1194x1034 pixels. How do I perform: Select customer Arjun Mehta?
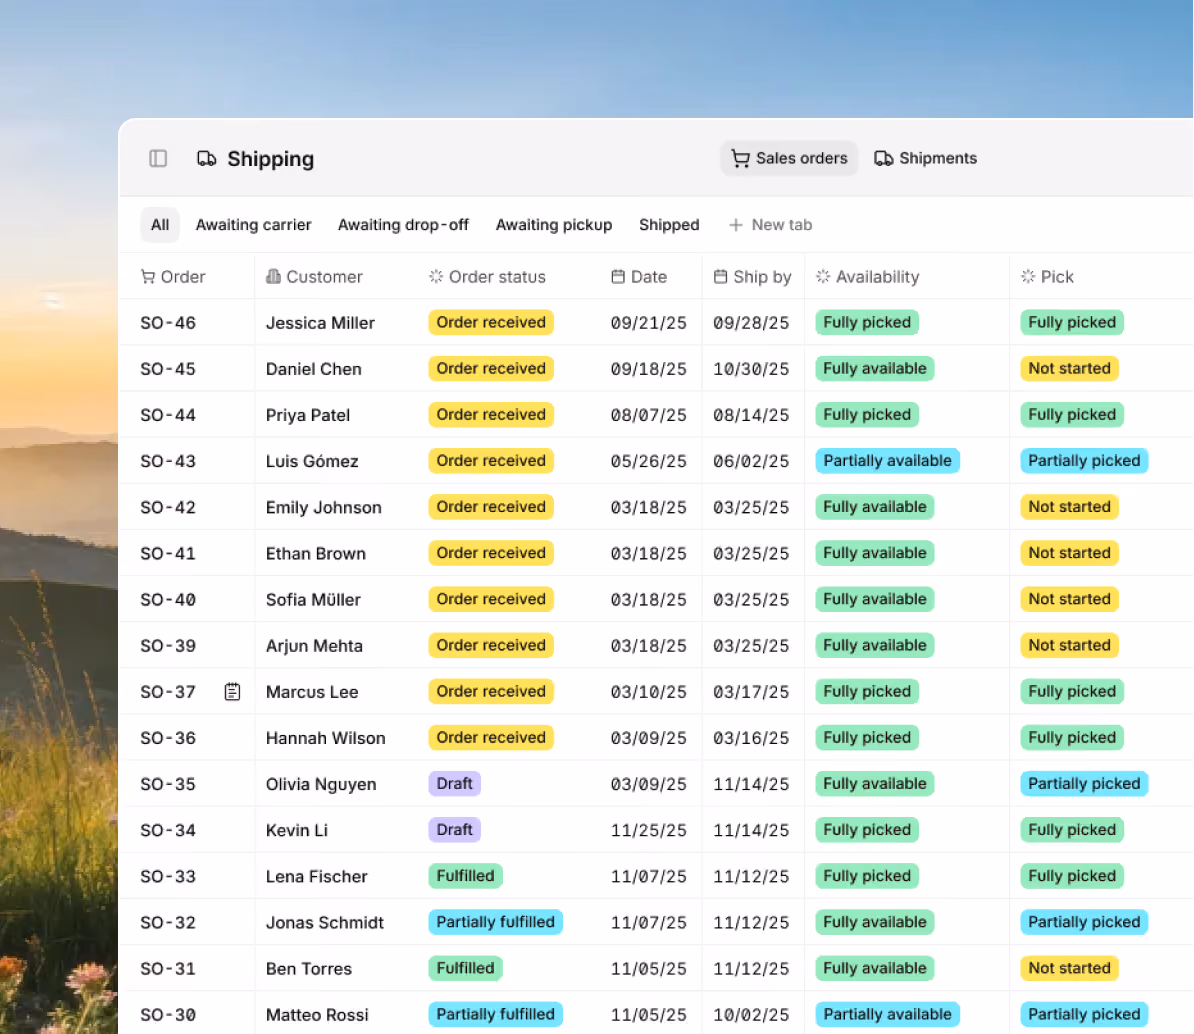(x=314, y=646)
